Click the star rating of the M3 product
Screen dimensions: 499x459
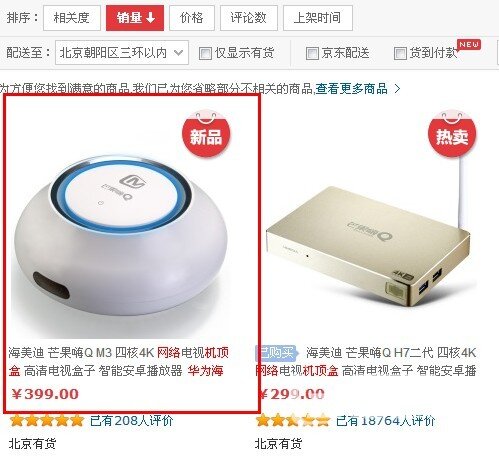click(x=47, y=420)
